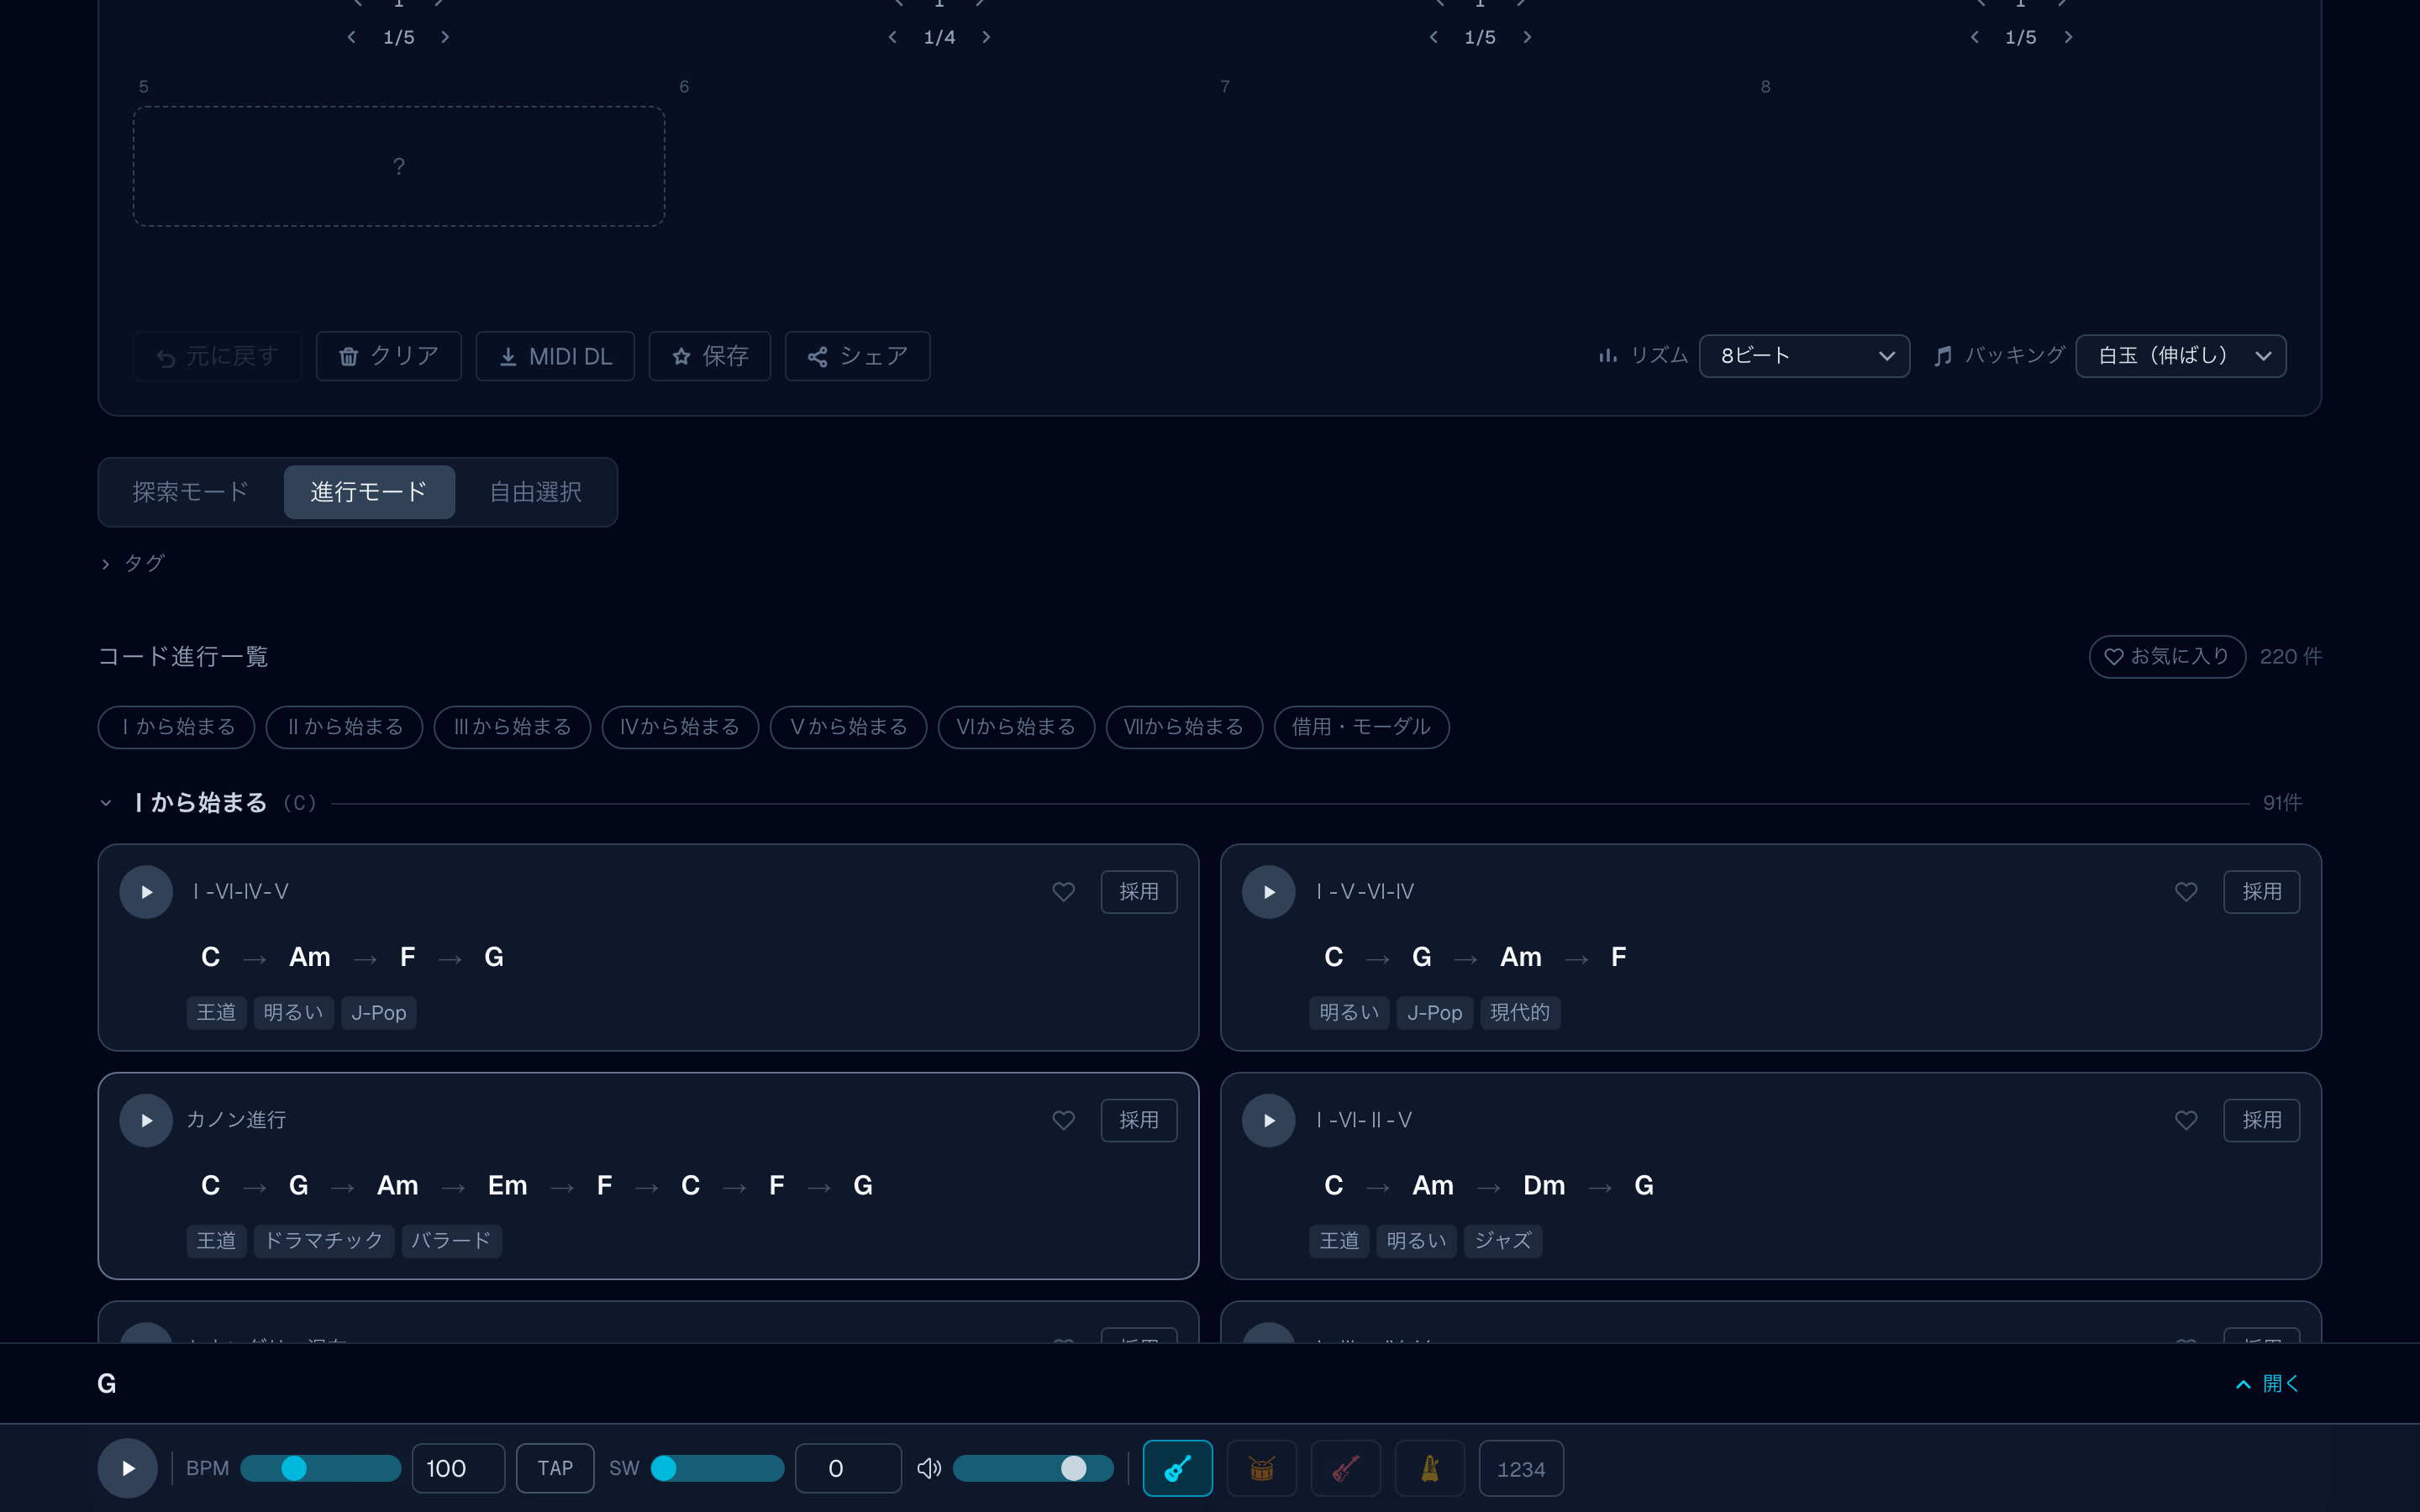Click the bass guitar icon
Screen dimensions: 2420x1512
1345,1468
